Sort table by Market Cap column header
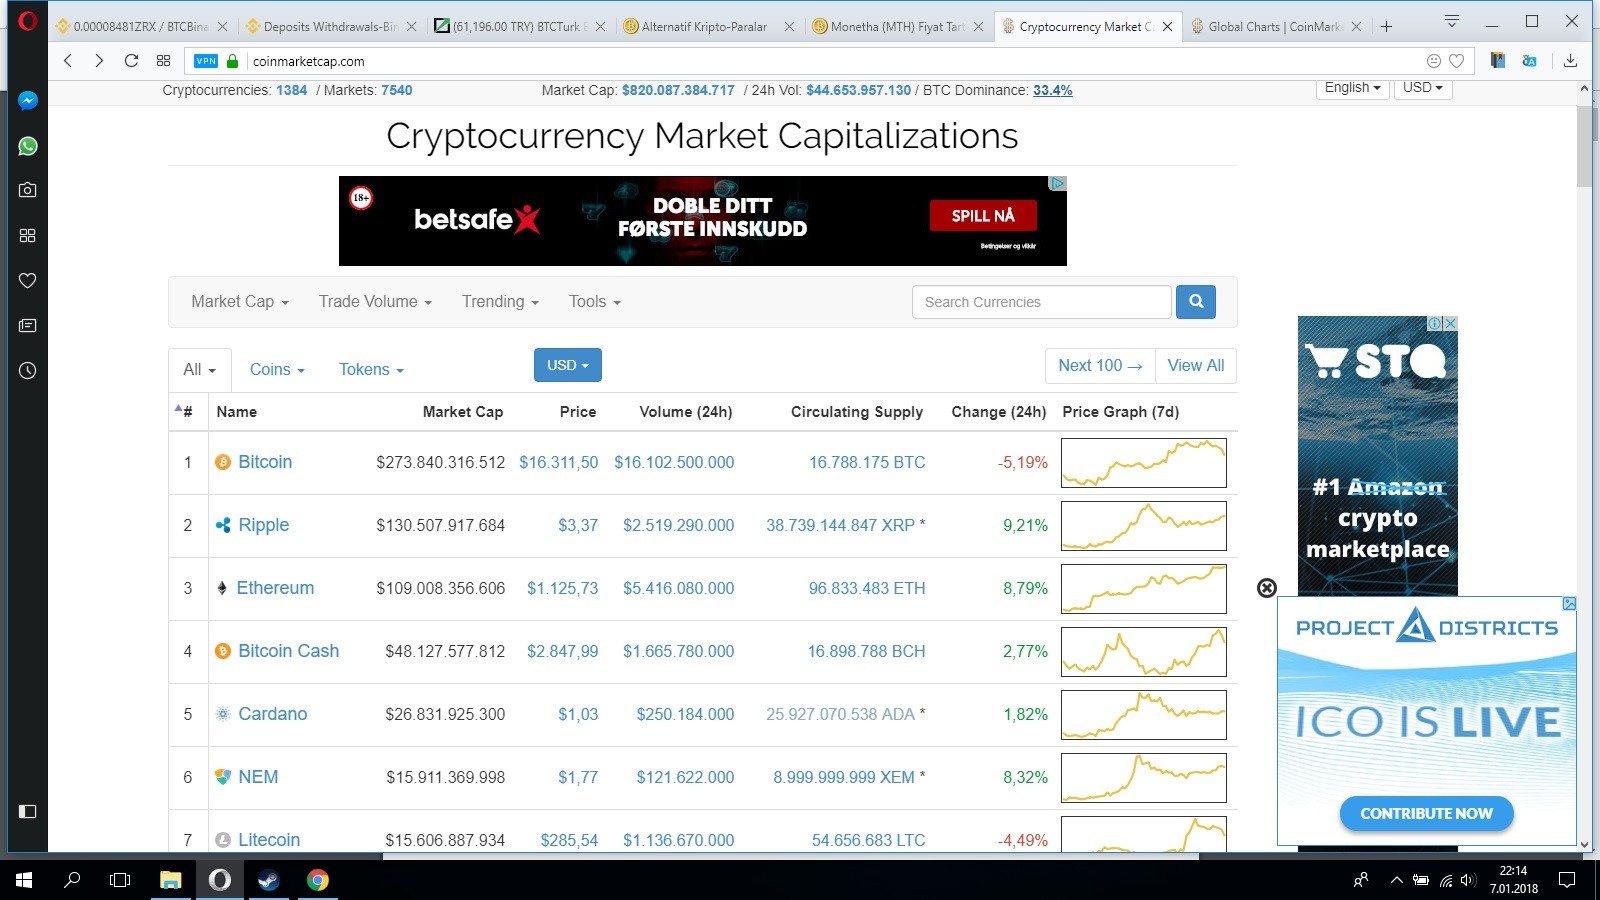This screenshot has height=900, width=1600. point(463,412)
